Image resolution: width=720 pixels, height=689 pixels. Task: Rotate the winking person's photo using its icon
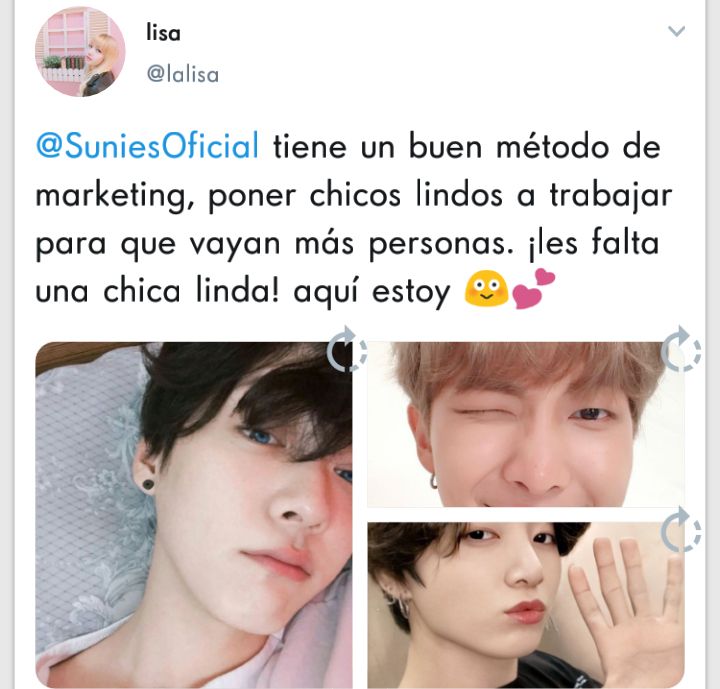click(x=681, y=350)
